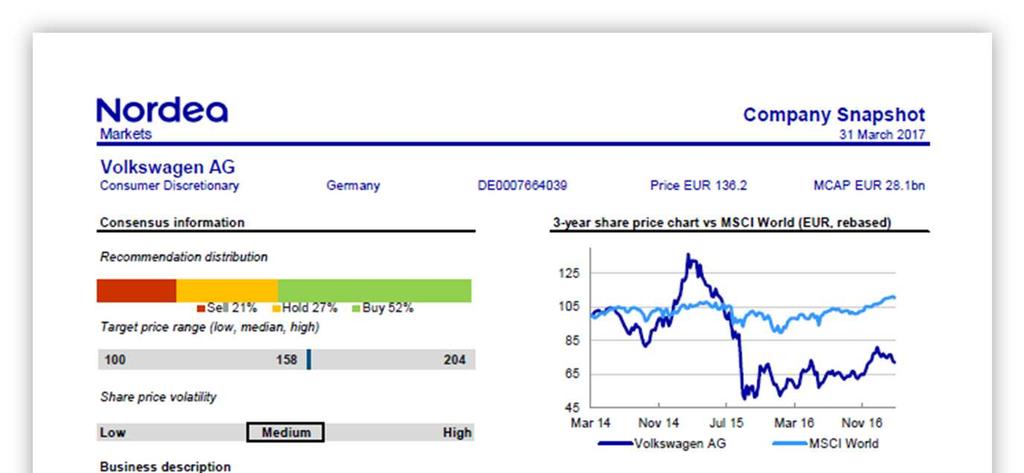Click the Buy 52% legend entry
Viewport: 1024px width, 473px height.
[383, 308]
